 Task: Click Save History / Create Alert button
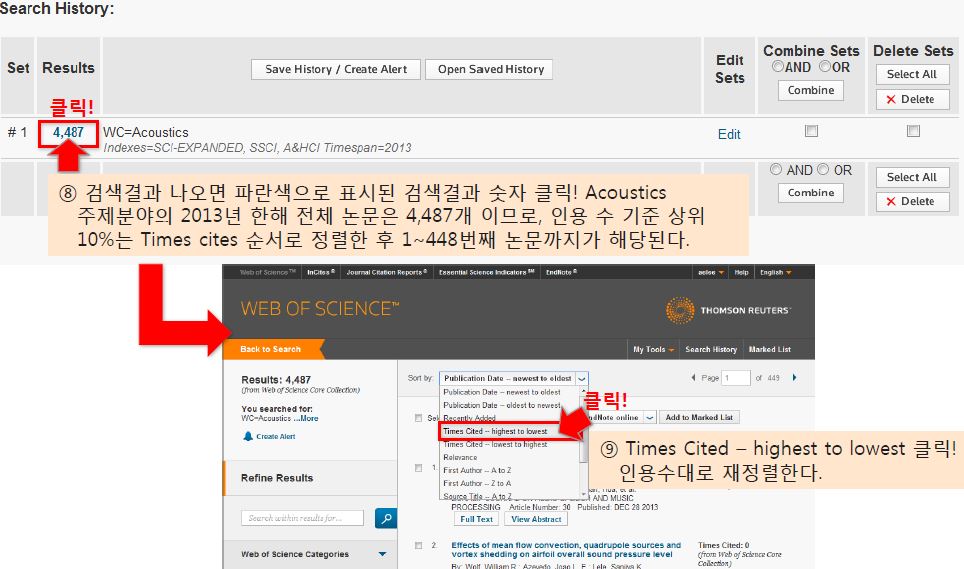(x=336, y=69)
